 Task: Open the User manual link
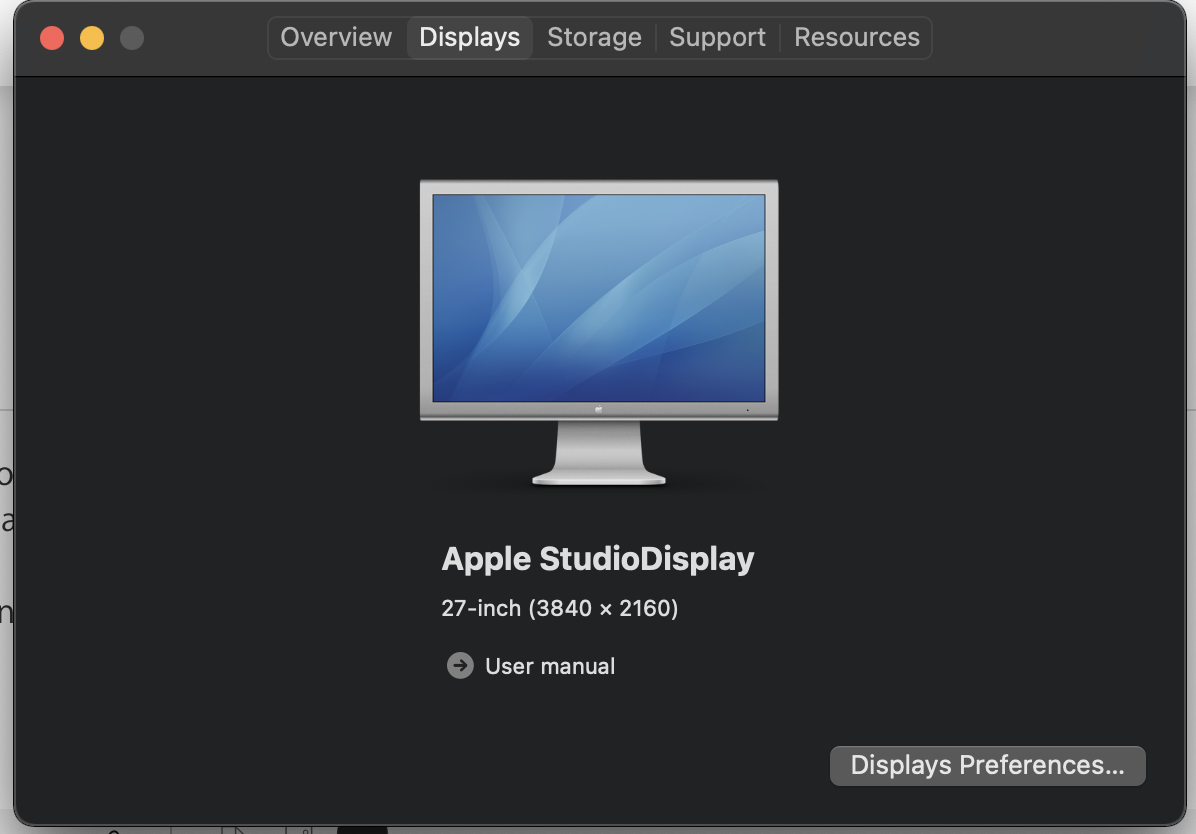click(550, 666)
